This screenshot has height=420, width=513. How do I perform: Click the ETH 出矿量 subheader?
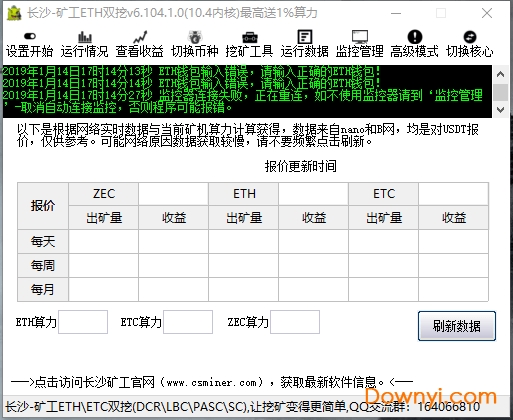244,218
